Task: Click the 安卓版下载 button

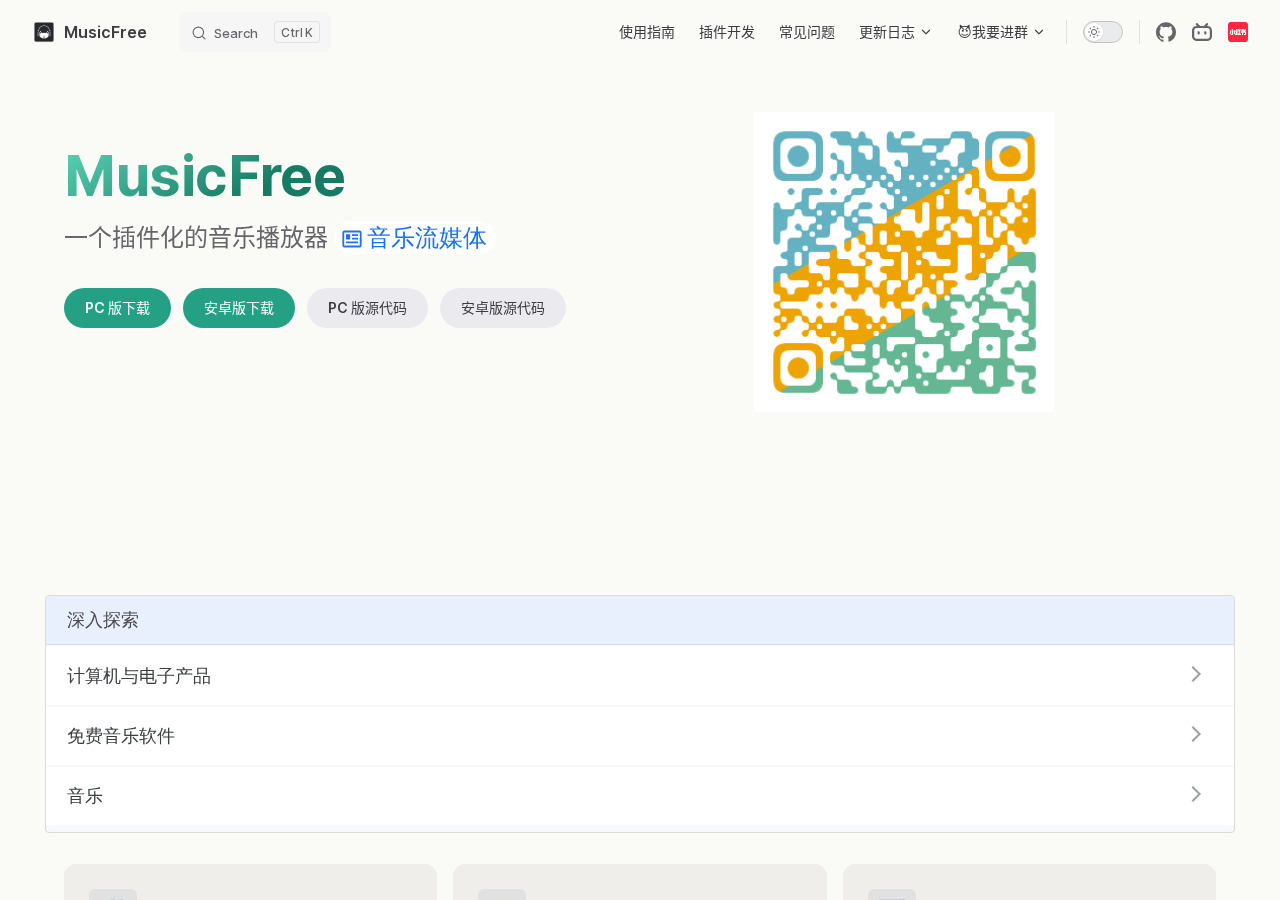Action: point(239,308)
